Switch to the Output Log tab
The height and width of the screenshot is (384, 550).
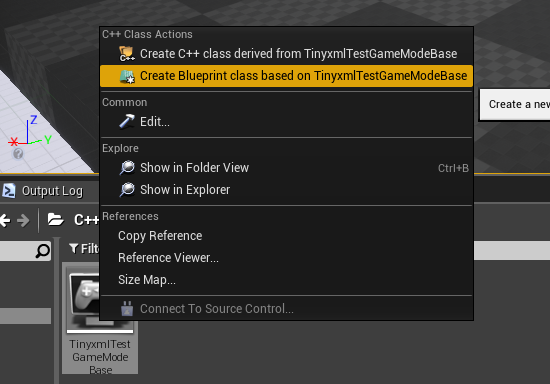pyautogui.click(x=49, y=191)
